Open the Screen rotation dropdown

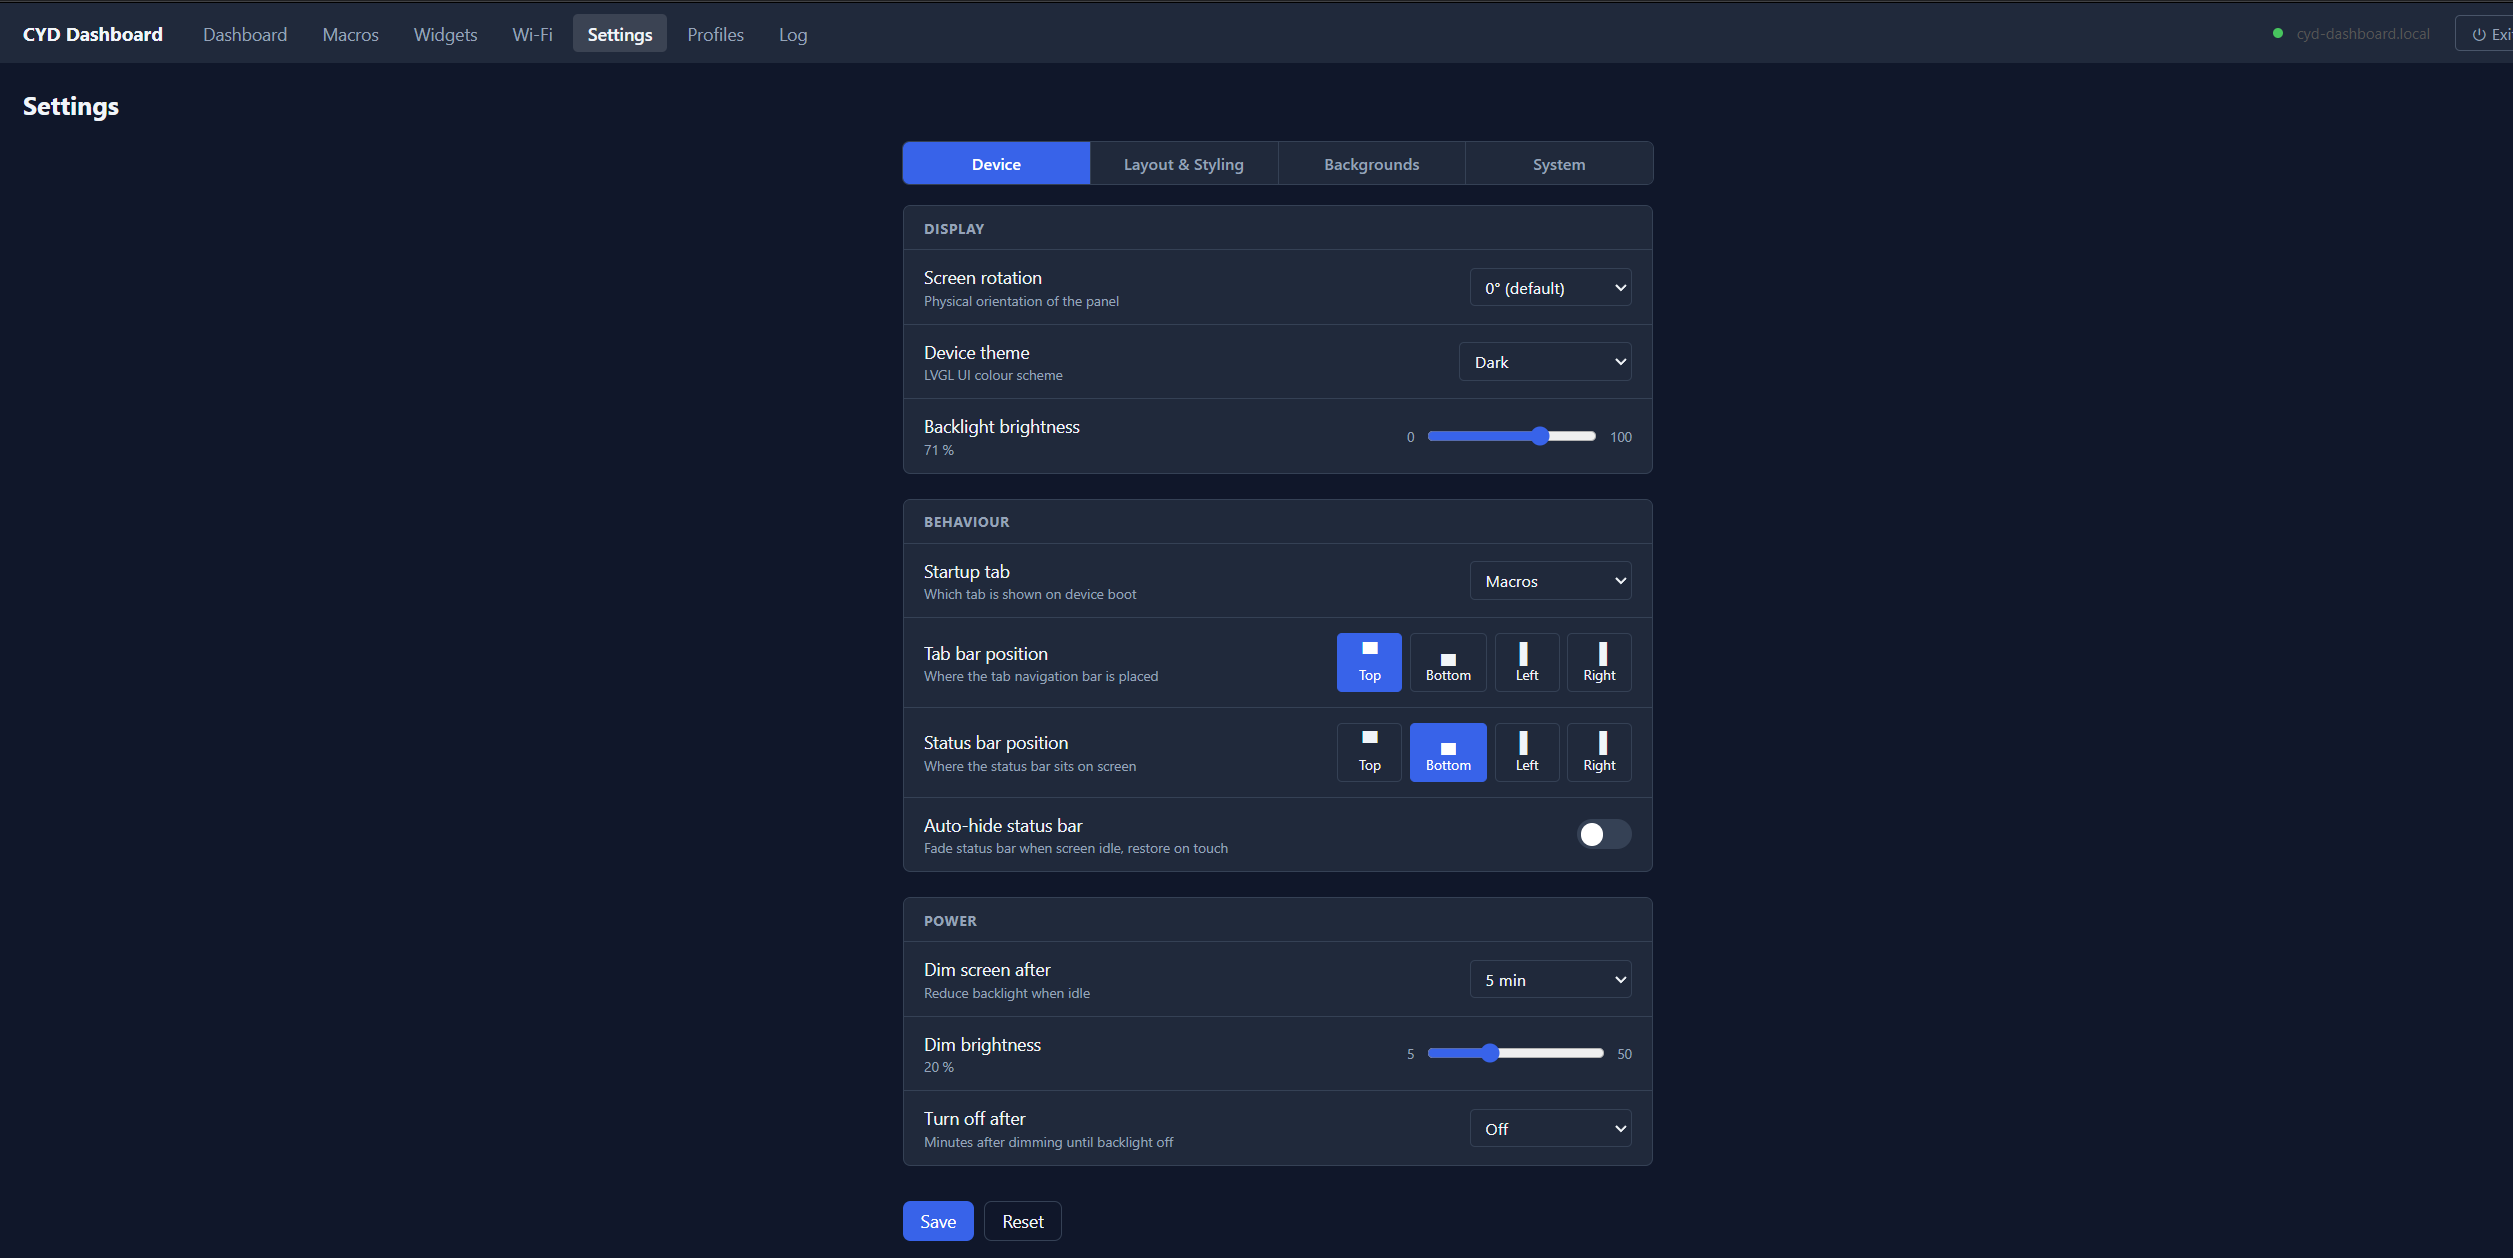tap(1550, 288)
